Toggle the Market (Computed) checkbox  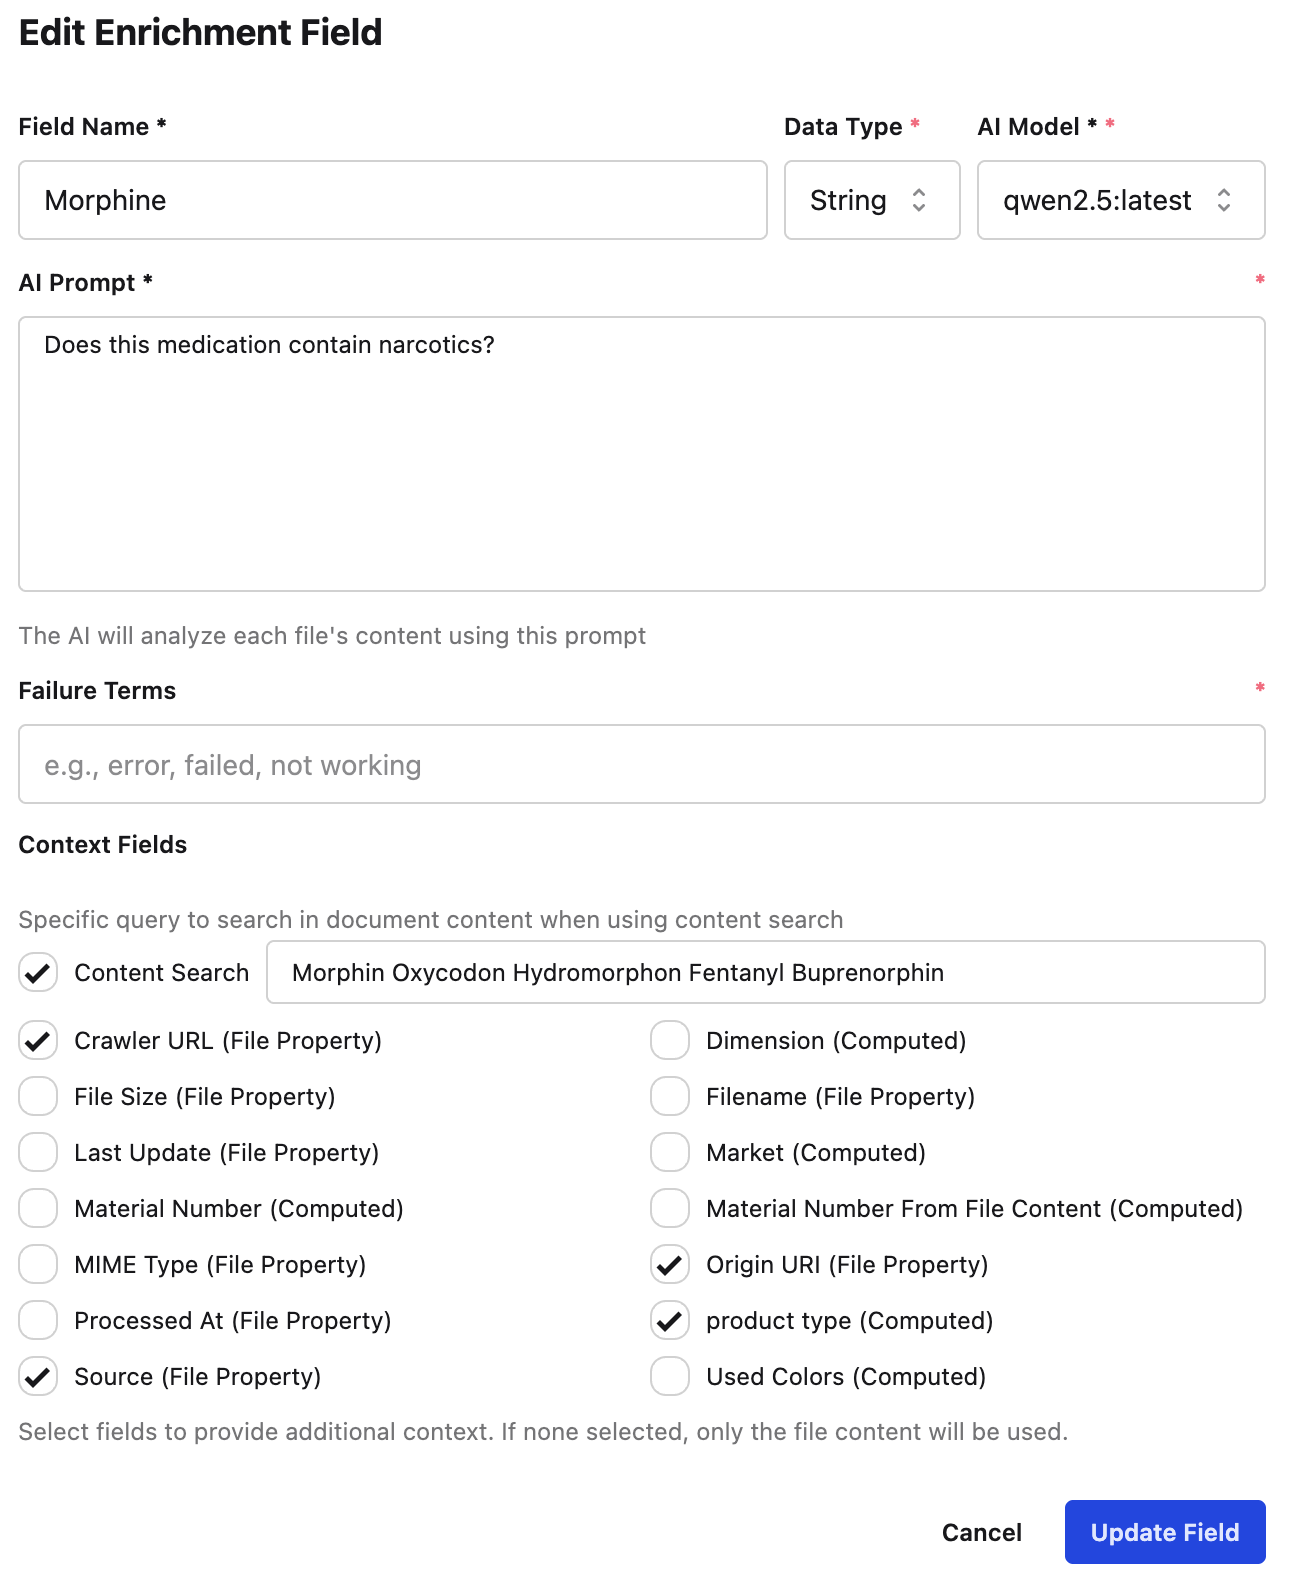tap(669, 1152)
